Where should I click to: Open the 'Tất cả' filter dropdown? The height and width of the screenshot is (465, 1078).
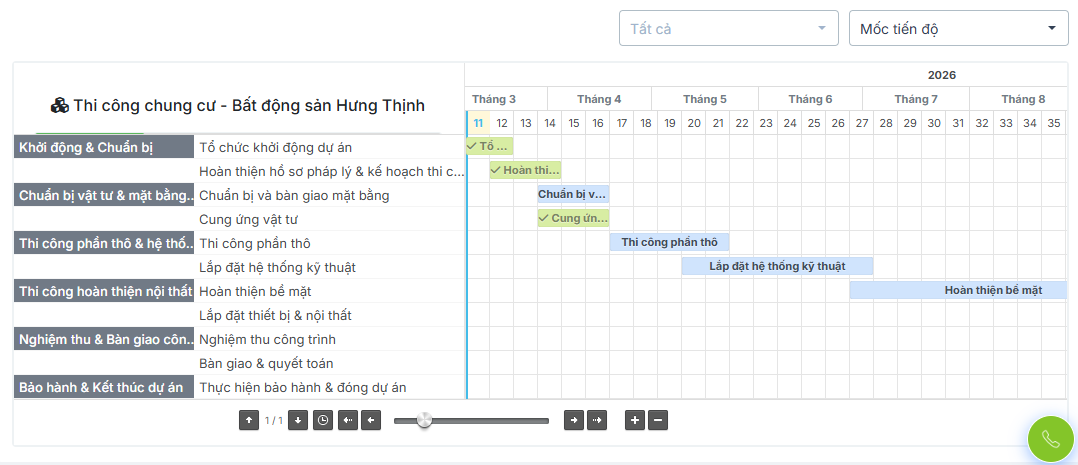(x=729, y=28)
